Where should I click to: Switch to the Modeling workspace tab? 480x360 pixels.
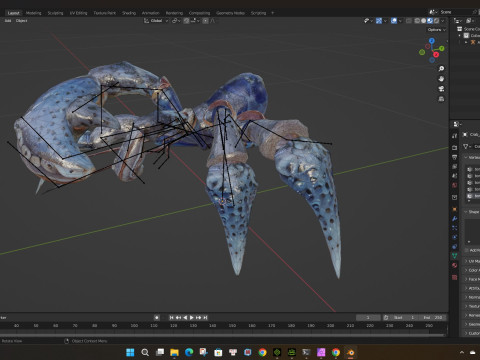pos(34,13)
